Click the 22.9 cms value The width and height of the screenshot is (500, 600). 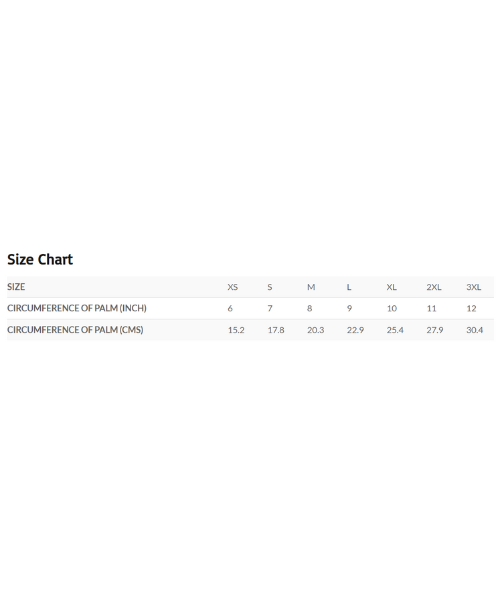coord(355,330)
